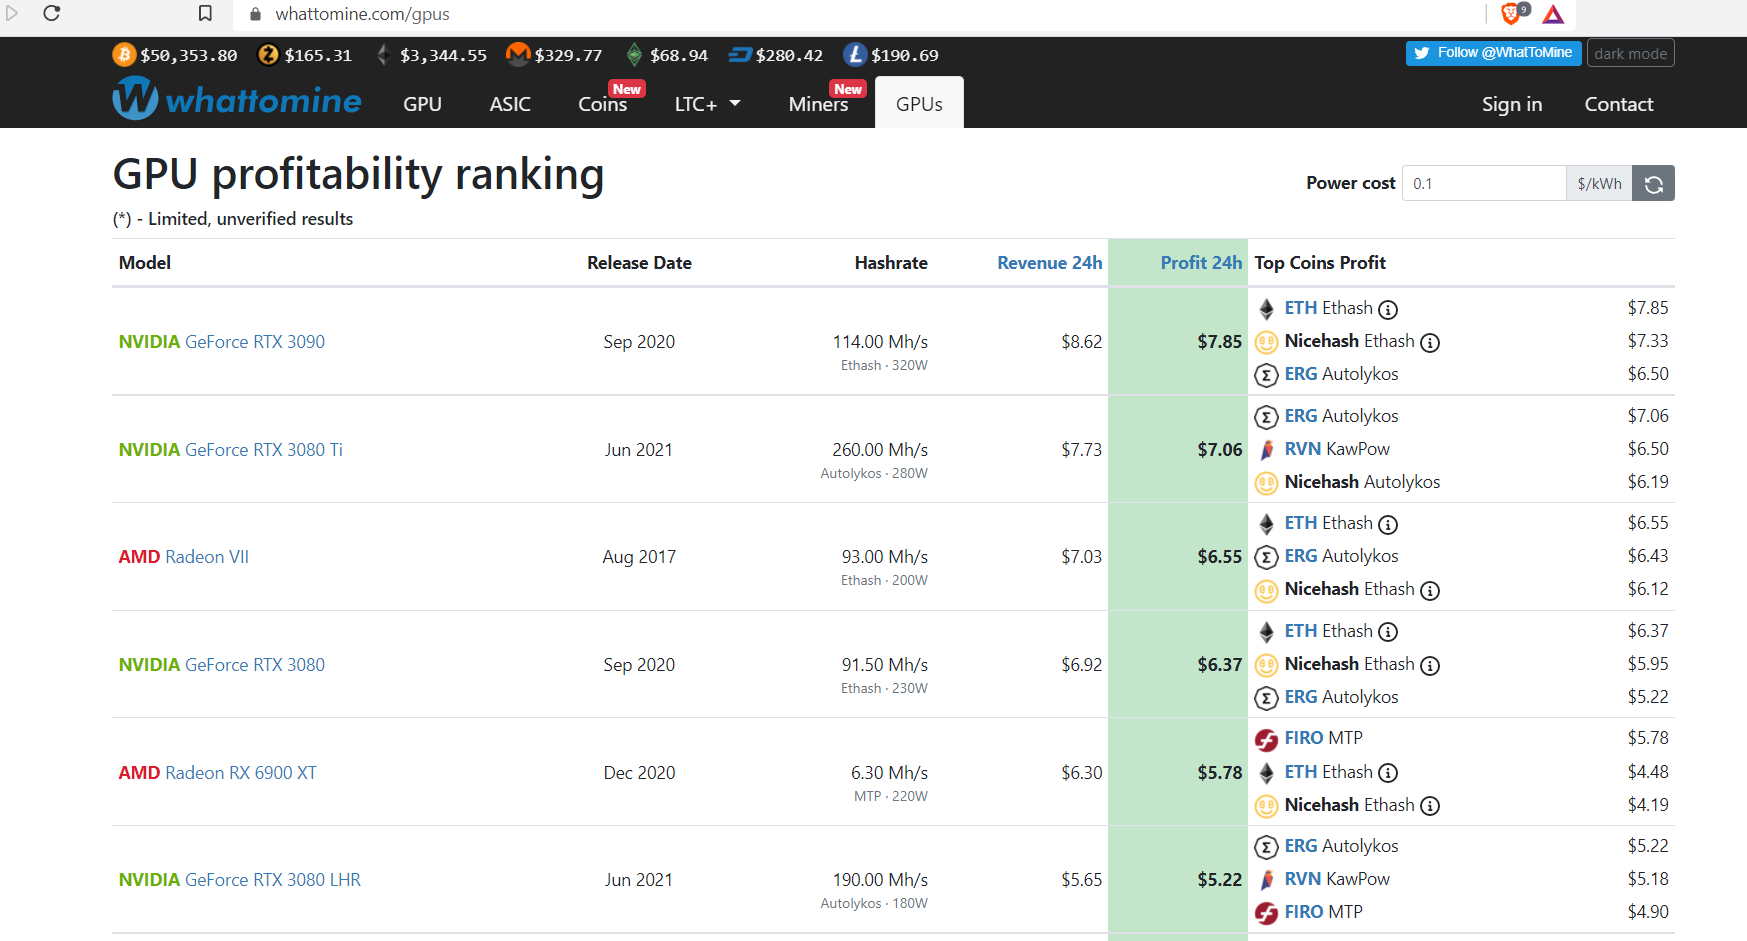This screenshot has width=1747, height=941.
Task: Click the Monero icon beside $329.77
Action: coord(518,54)
